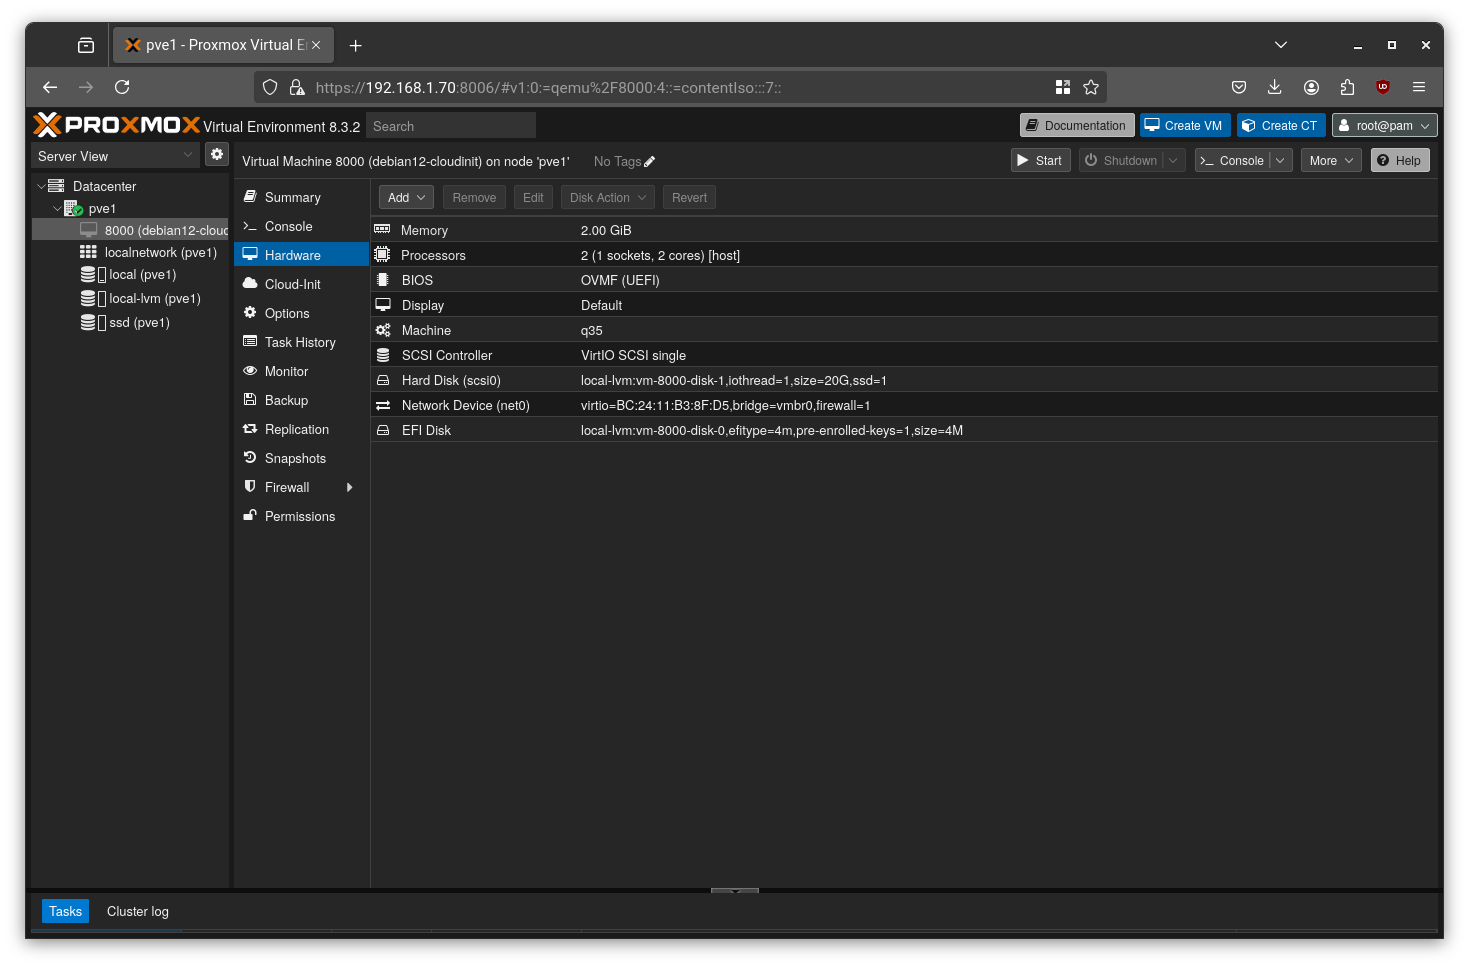The width and height of the screenshot is (1469, 967).
Task: Open the root@pam user dropdown
Action: click(x=1384, y=125)
